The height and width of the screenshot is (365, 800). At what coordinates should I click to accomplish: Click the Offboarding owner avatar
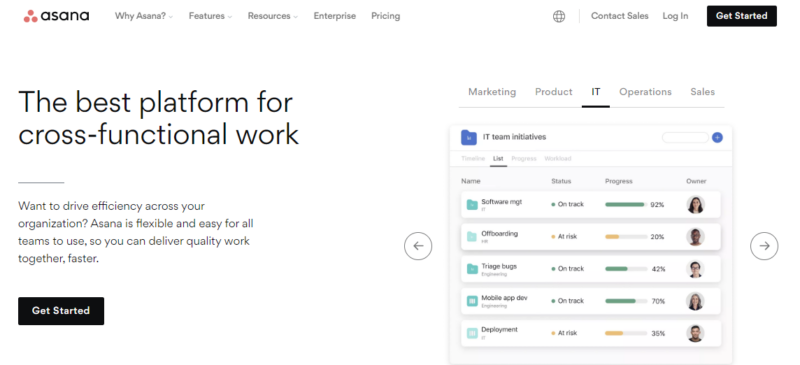pos(695,236)
